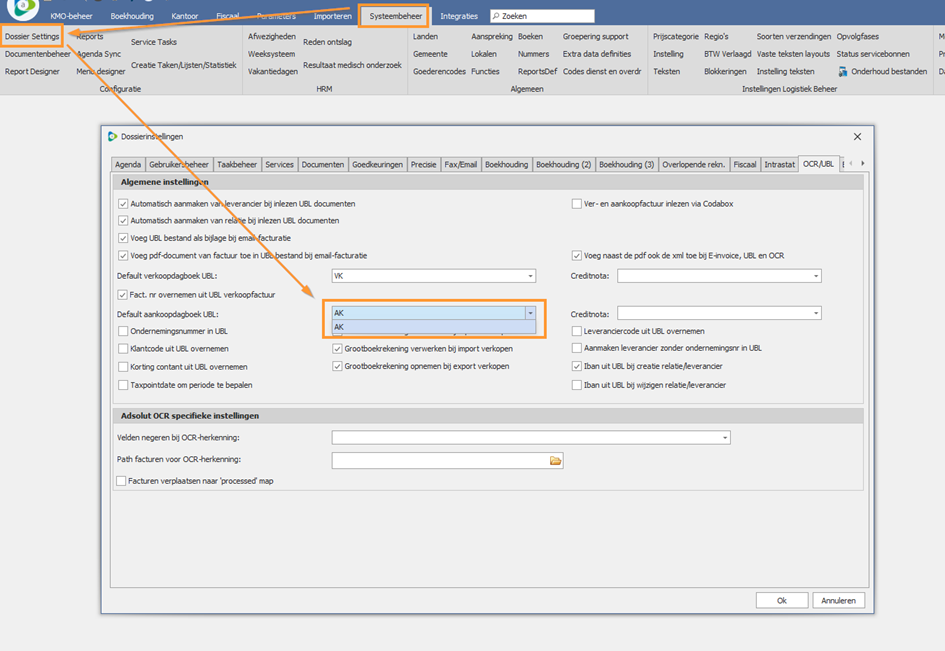This screenshot has height=651, width=945.
Task: Click Dossier Settings in the ribbon
Action: click(x=32, y=37)
